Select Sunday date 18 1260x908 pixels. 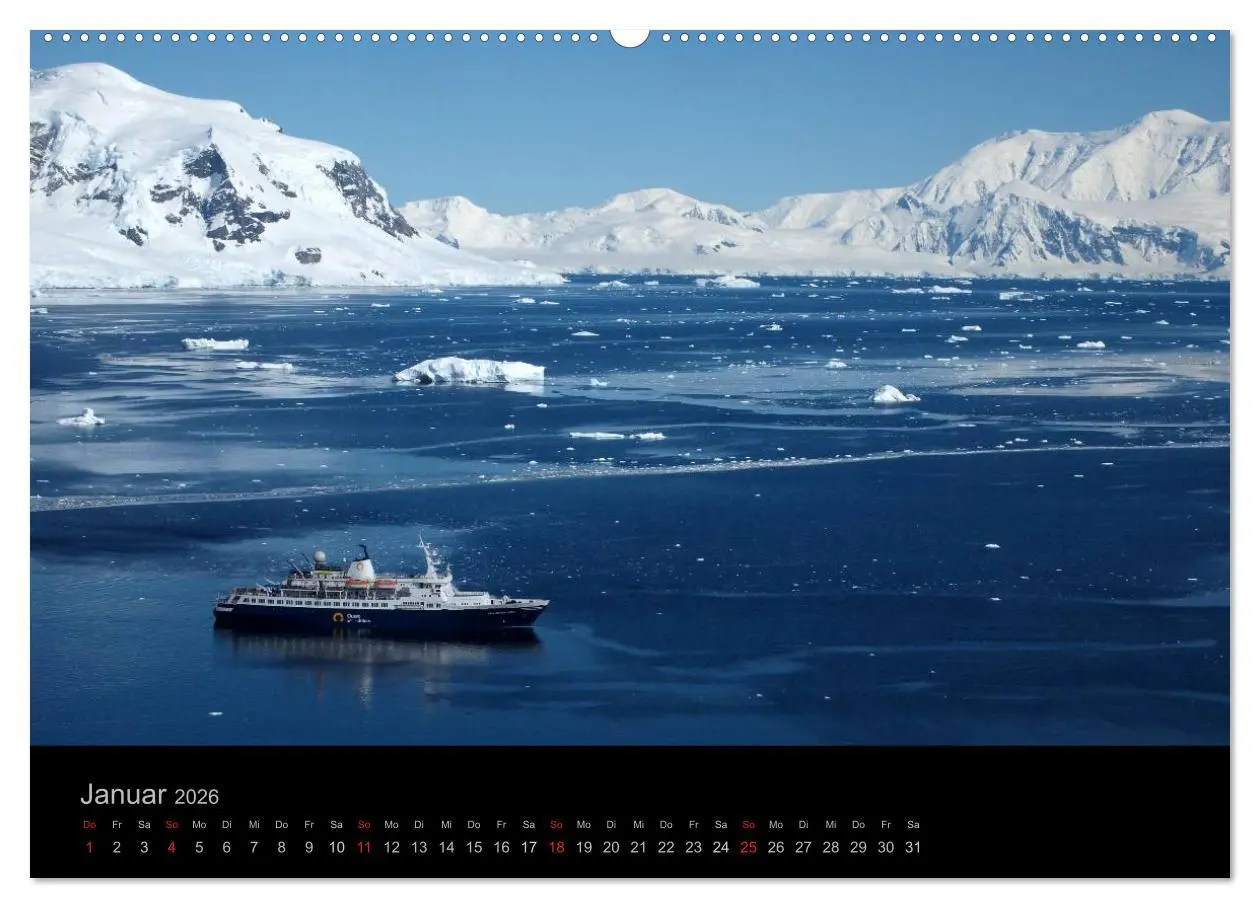point(556,847)
